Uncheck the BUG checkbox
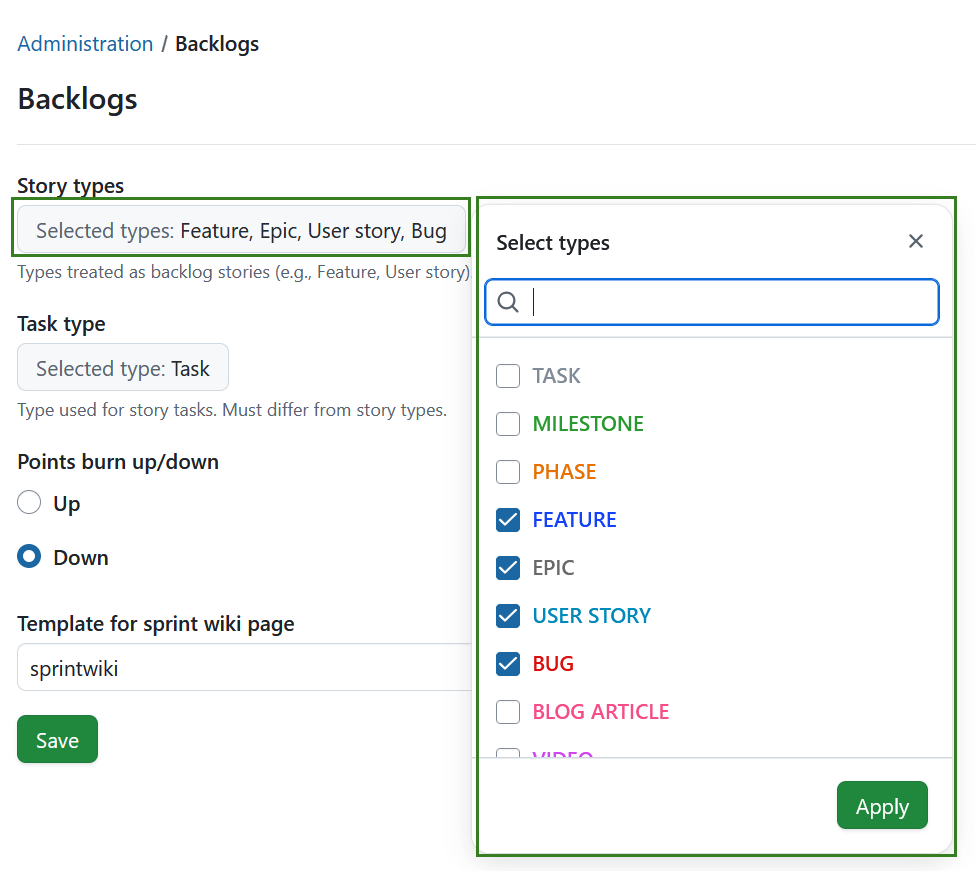Image resolution: width=976 pixels, height=871 pixels. click(x=508, y=663)
